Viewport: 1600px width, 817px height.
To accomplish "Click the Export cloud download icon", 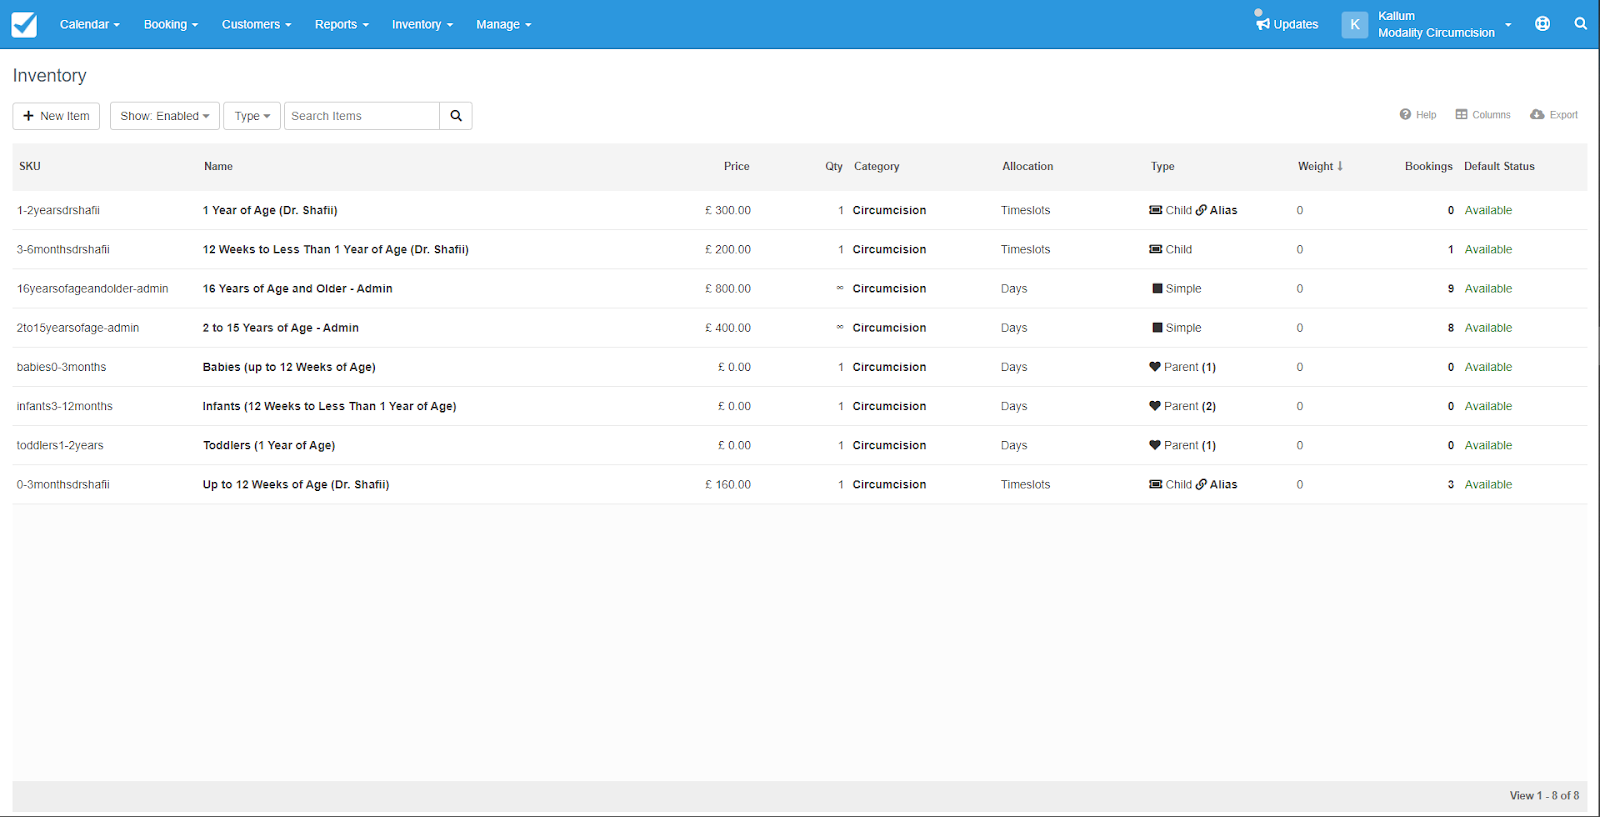I will coord(1537,115).
